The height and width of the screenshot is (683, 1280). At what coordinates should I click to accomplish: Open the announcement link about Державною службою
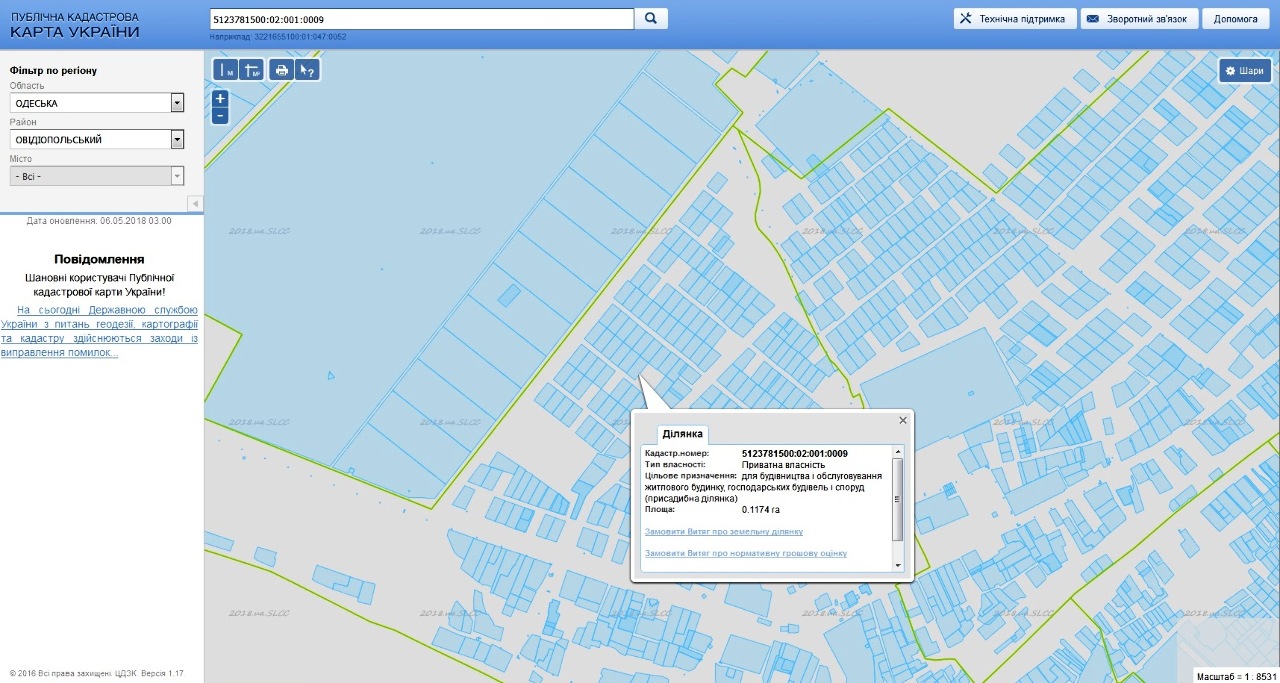(100, 332)
